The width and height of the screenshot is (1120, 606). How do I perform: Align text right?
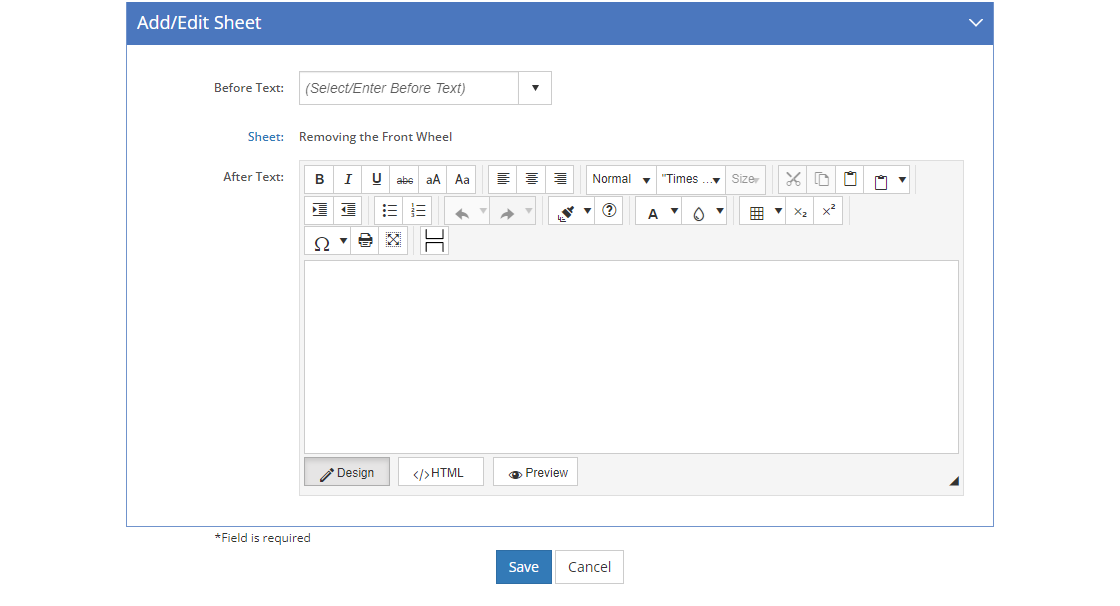coord(560,179)
